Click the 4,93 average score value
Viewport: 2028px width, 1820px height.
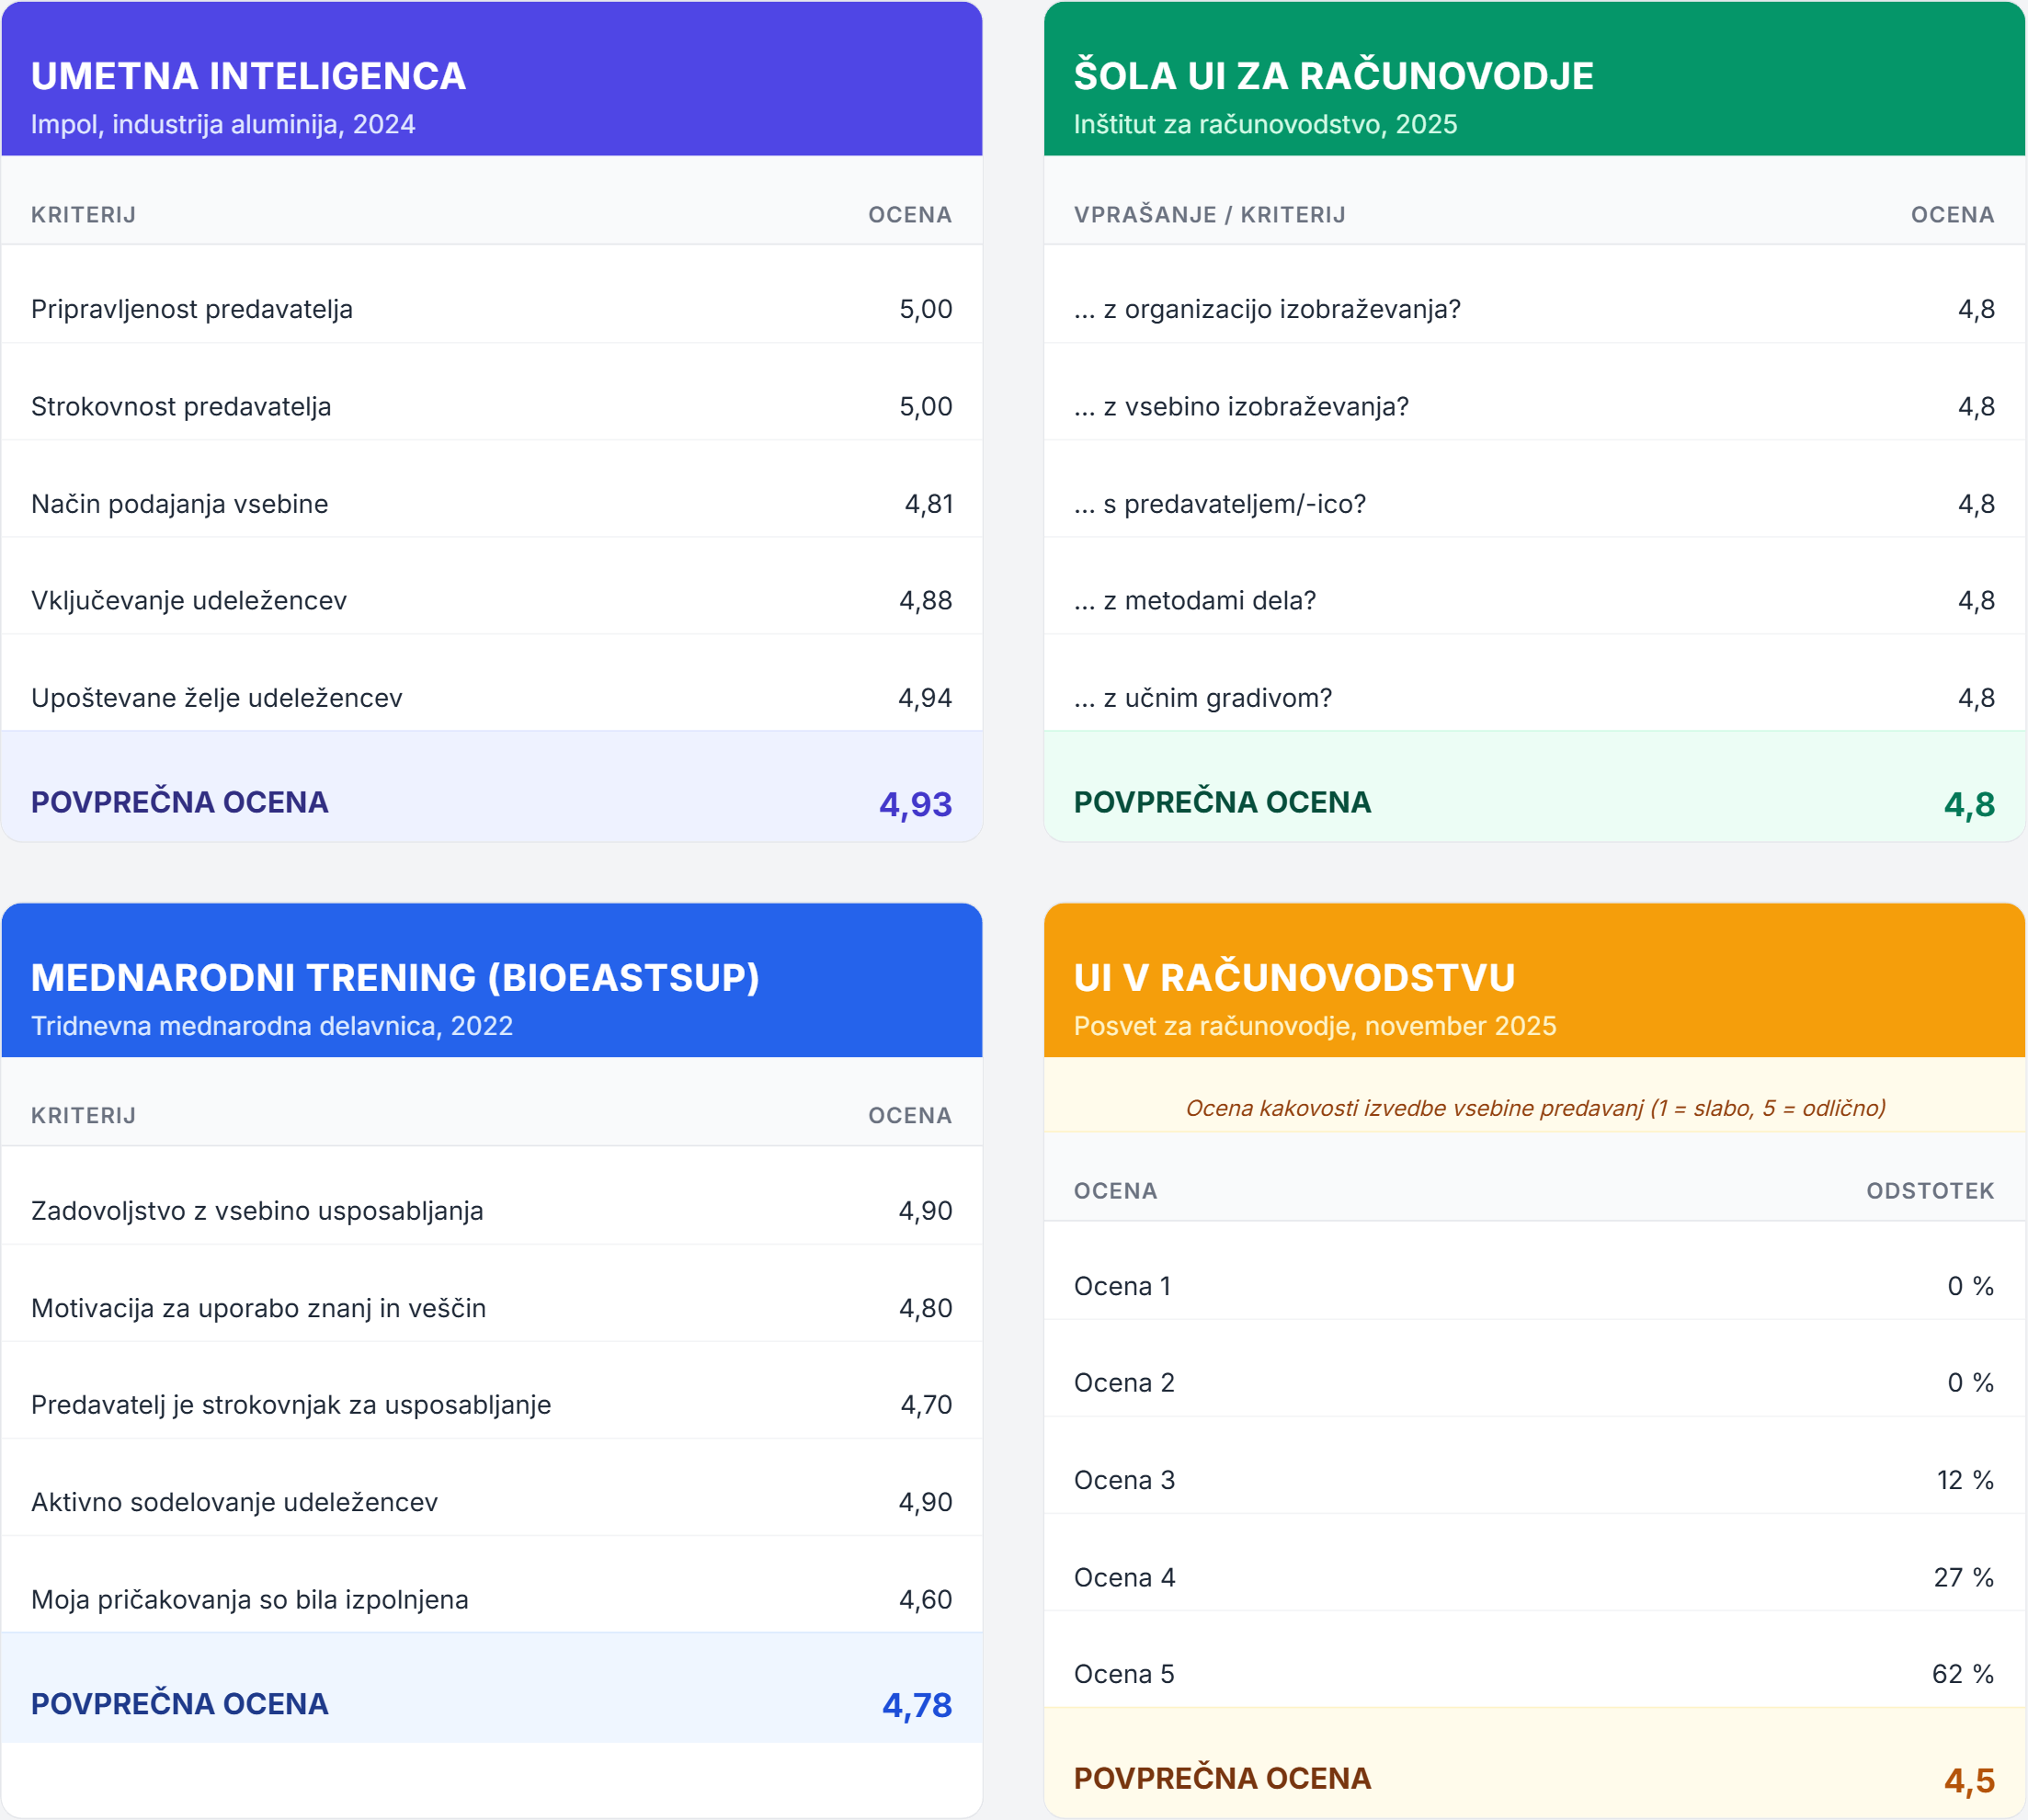tap(915, 804)
